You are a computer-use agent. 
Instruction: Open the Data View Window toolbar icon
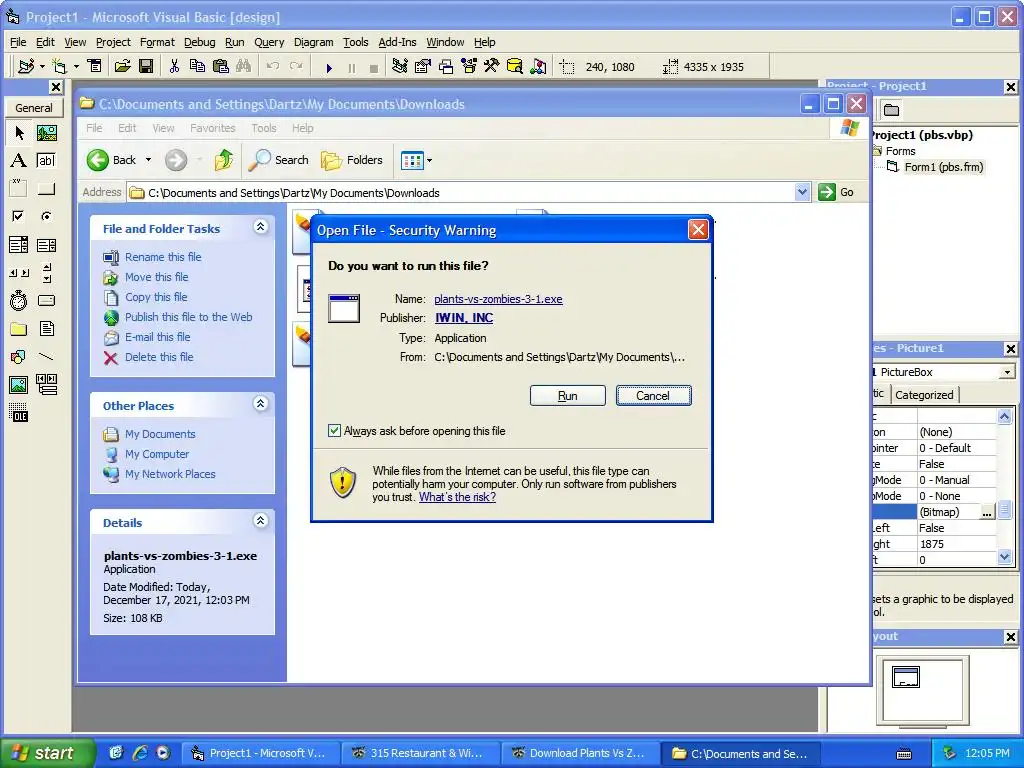pos(515,66)
